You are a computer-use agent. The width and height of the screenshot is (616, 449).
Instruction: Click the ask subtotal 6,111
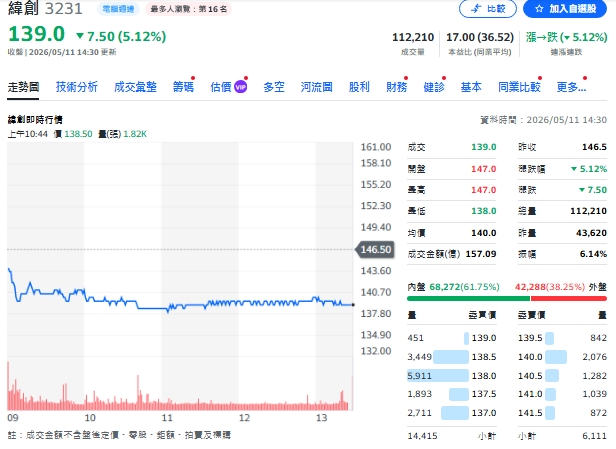pos(594,436)
